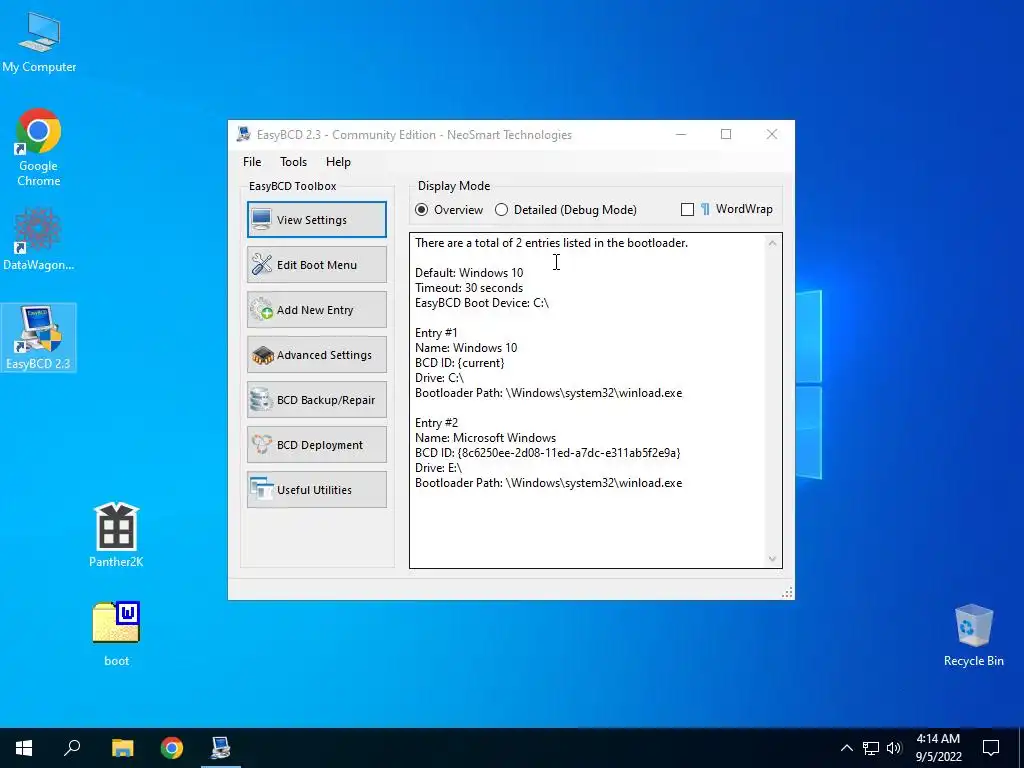Click the 'Name: Windows 10' line
This screenshot has height=768, width=1024.
point(466,348)
